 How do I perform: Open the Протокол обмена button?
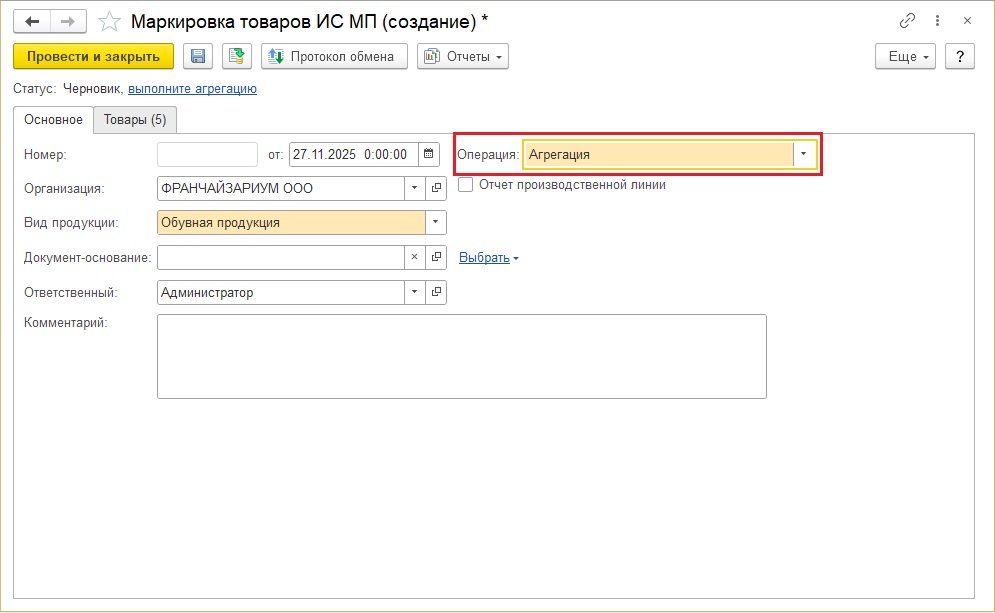[x=334, y=56]
